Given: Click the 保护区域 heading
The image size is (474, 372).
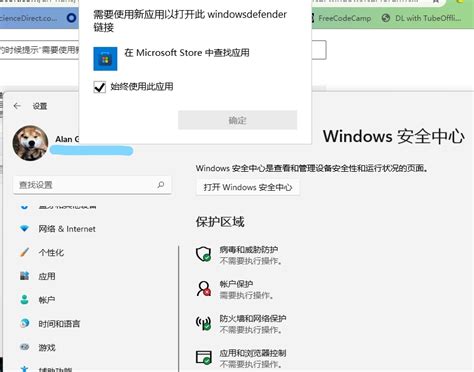Looking at the screenshot, I should coord(220,222).
